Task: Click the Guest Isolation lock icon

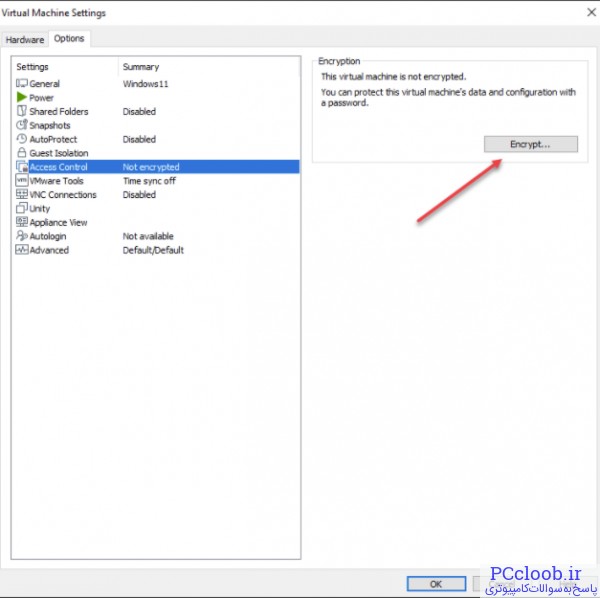Action: 22,152
